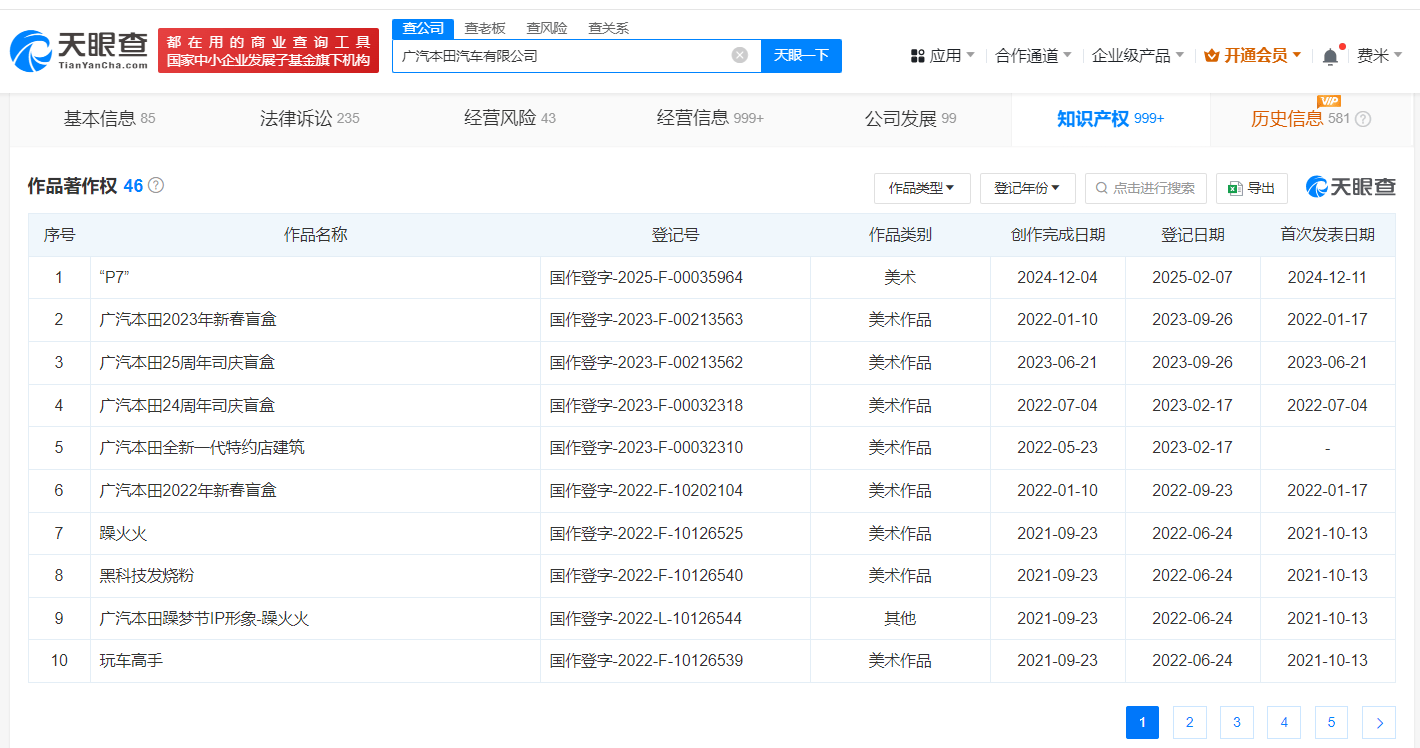Select the 知识产权 tab

1110,119
